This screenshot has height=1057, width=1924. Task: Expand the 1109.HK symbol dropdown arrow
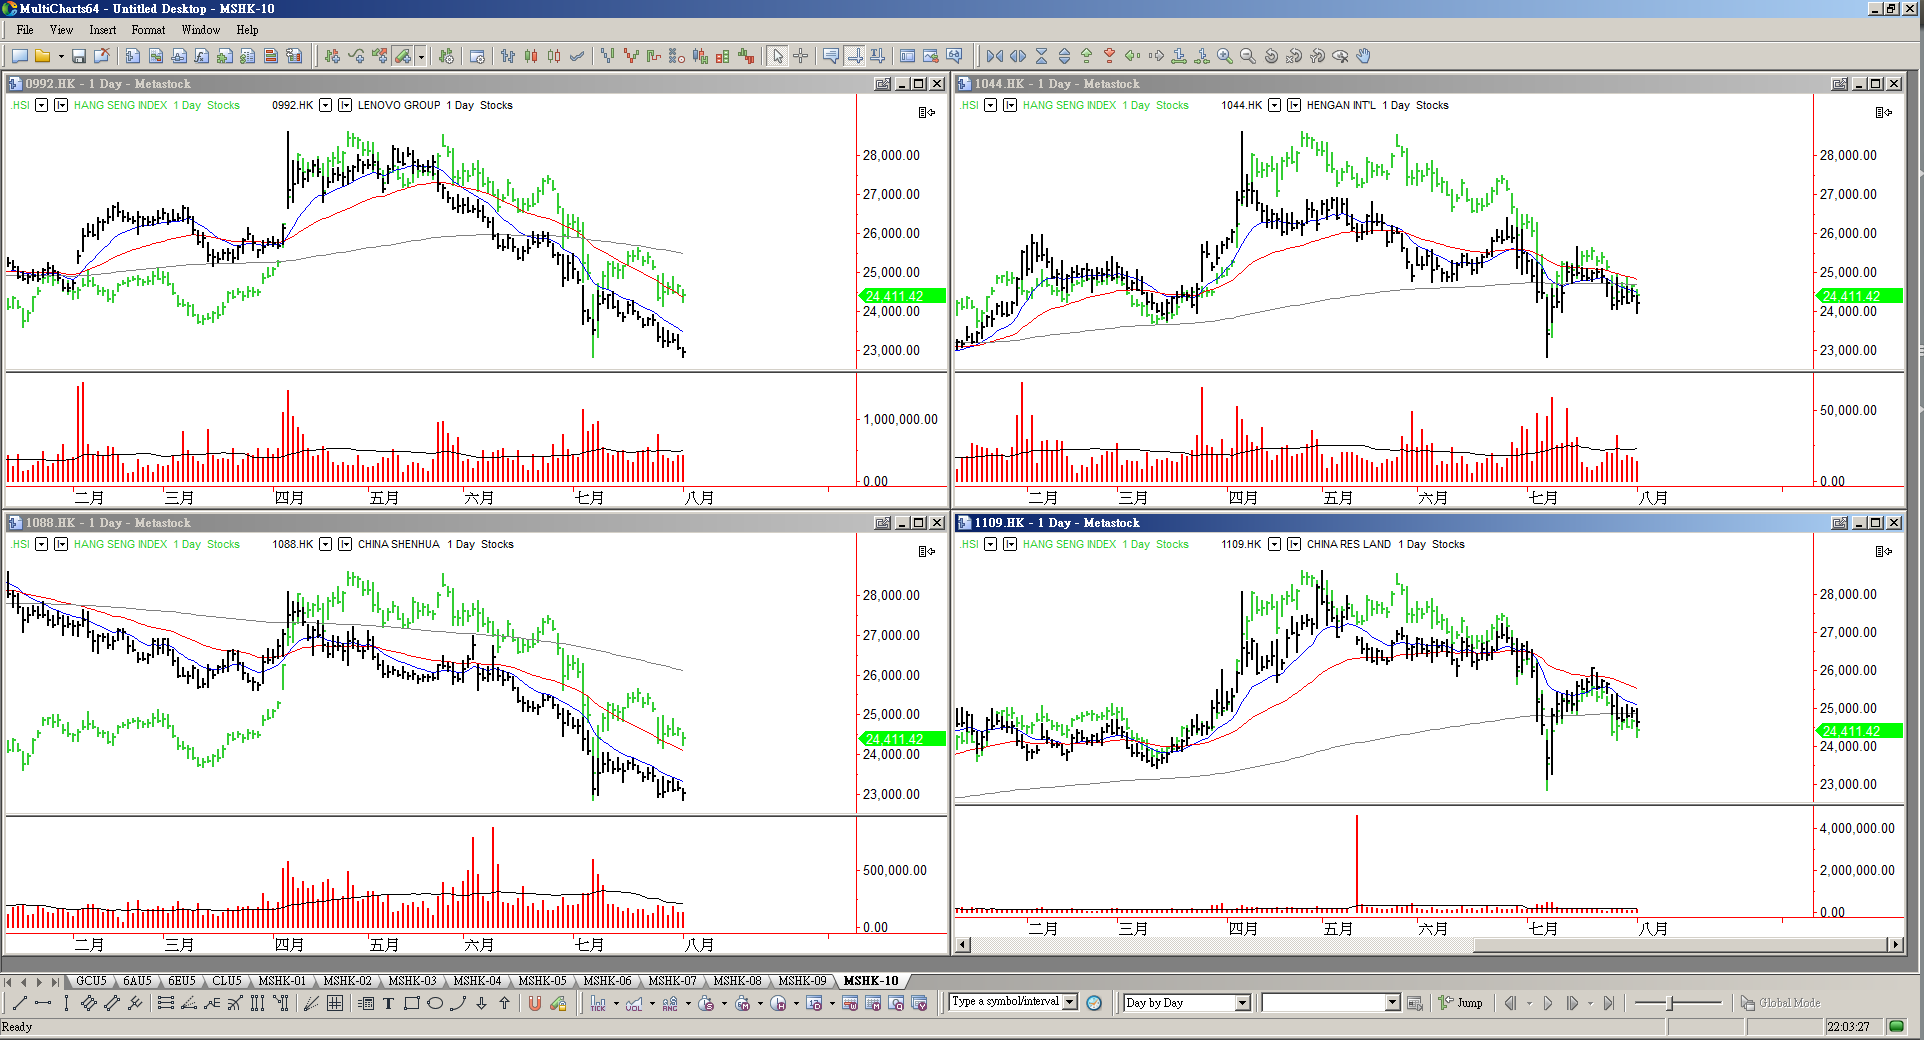(x=1274, y=545)
